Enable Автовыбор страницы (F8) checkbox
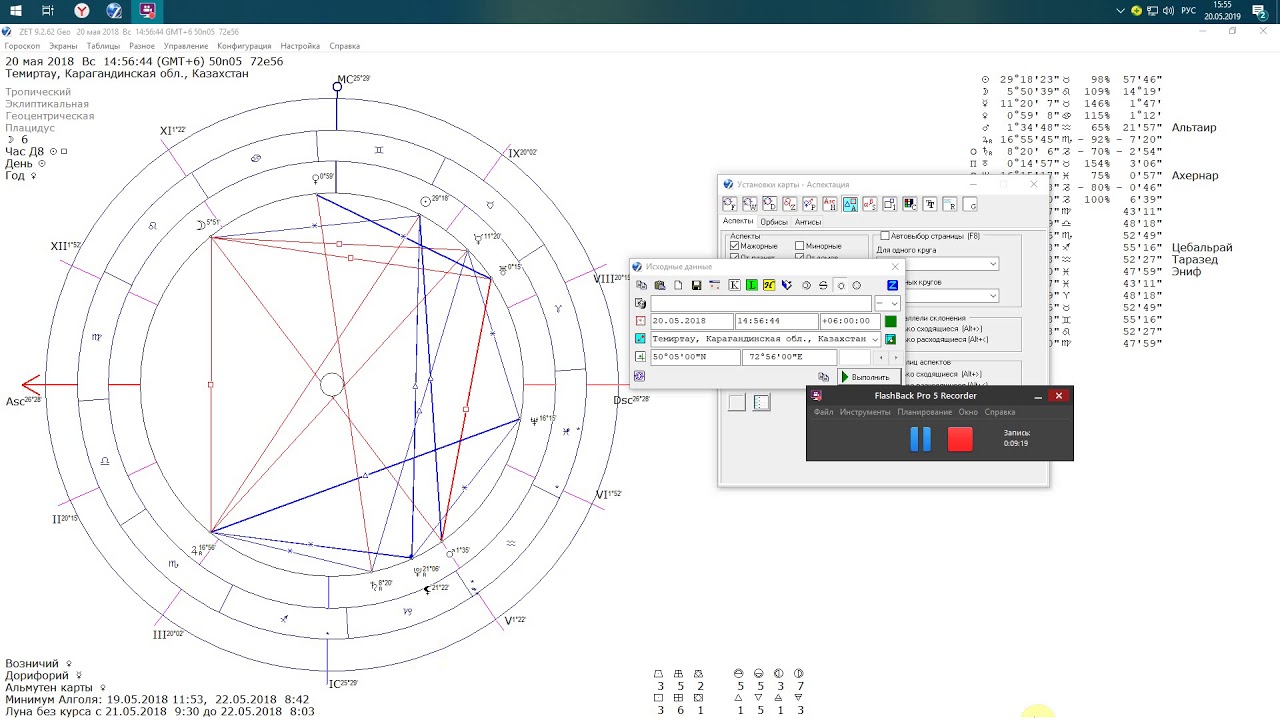The image size is (1280, 720). (885, 236)
